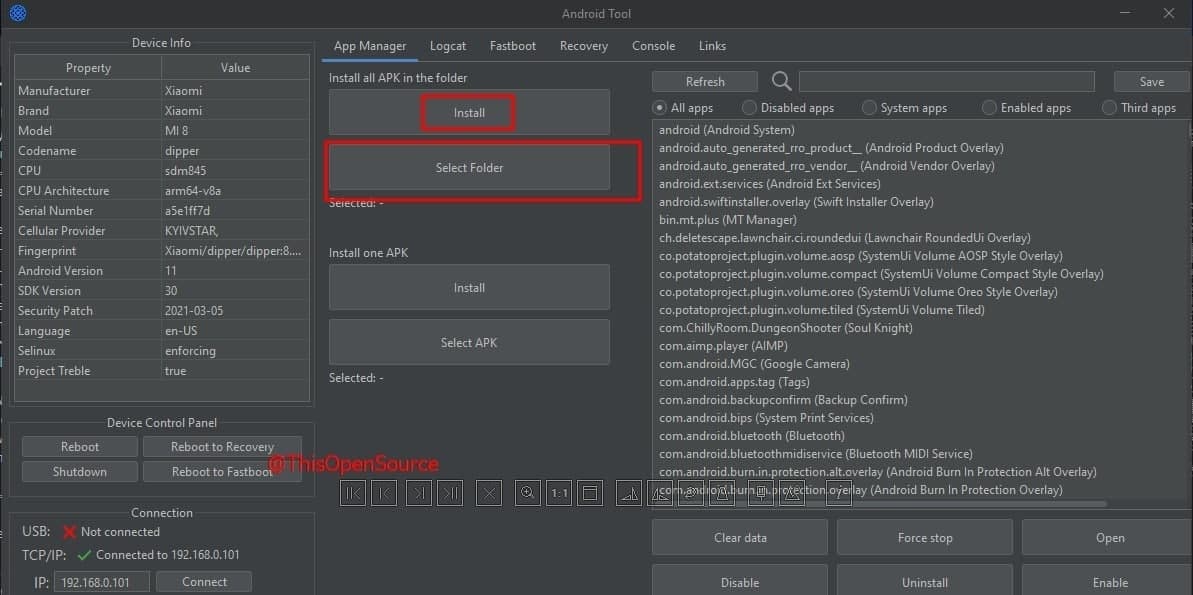Go to previous image in viewer toolbar
This screenshot has height=595, width=1193.
pos(384,493)
